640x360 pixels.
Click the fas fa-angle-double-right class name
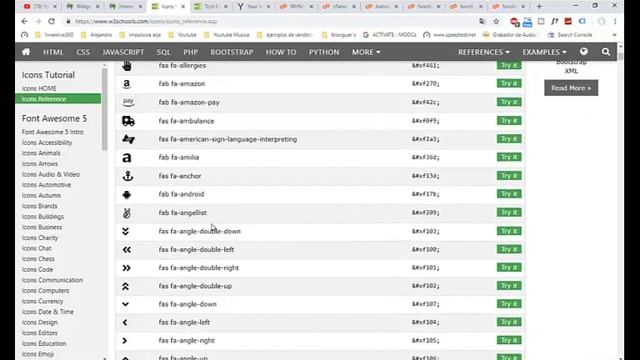click(199, 268)
